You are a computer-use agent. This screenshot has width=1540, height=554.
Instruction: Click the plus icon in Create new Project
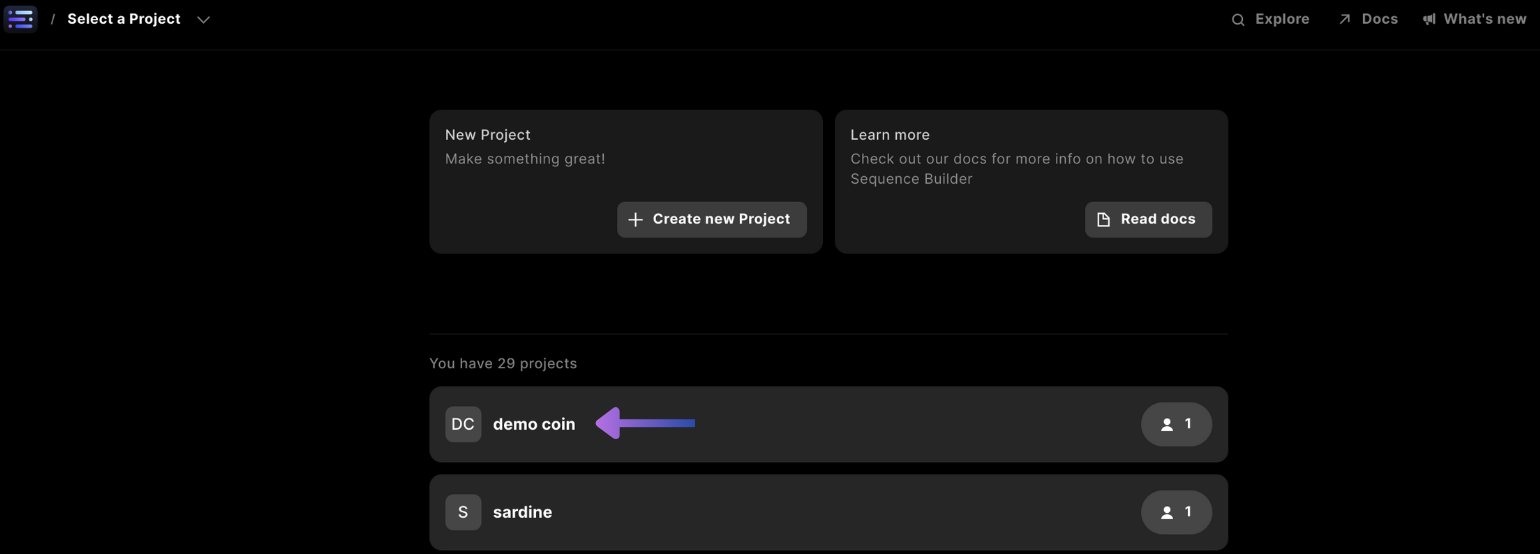coord(635,219)
